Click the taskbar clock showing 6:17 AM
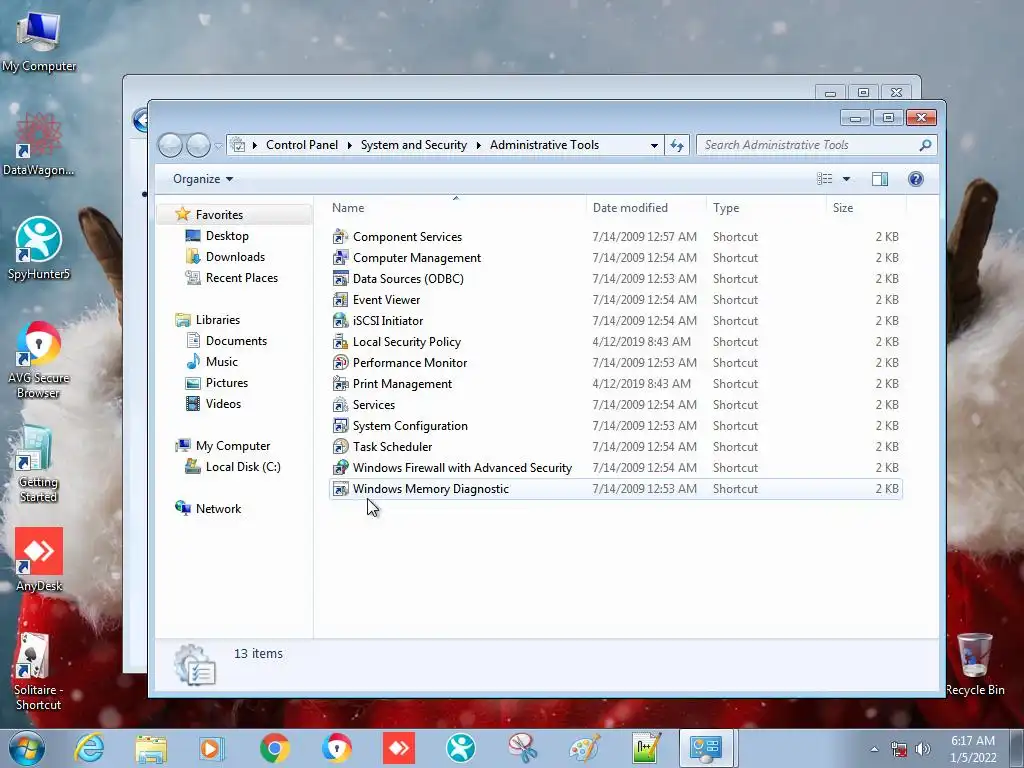This screenshot has width=1024, height=768. (x=973, y=749)
